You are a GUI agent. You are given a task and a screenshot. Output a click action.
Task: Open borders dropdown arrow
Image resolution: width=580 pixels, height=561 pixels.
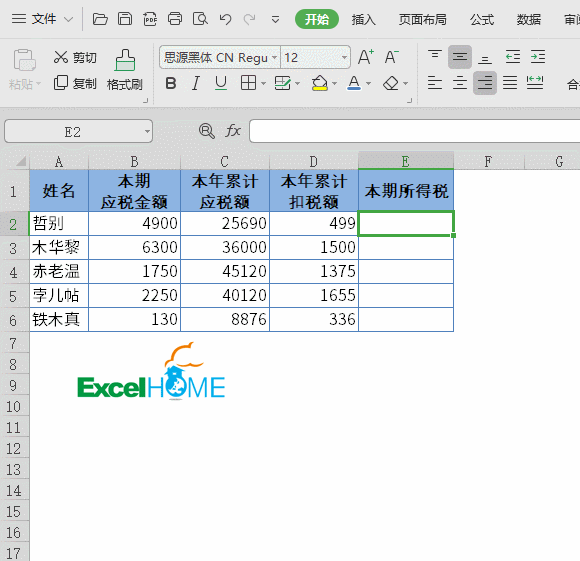pos(263,84)
